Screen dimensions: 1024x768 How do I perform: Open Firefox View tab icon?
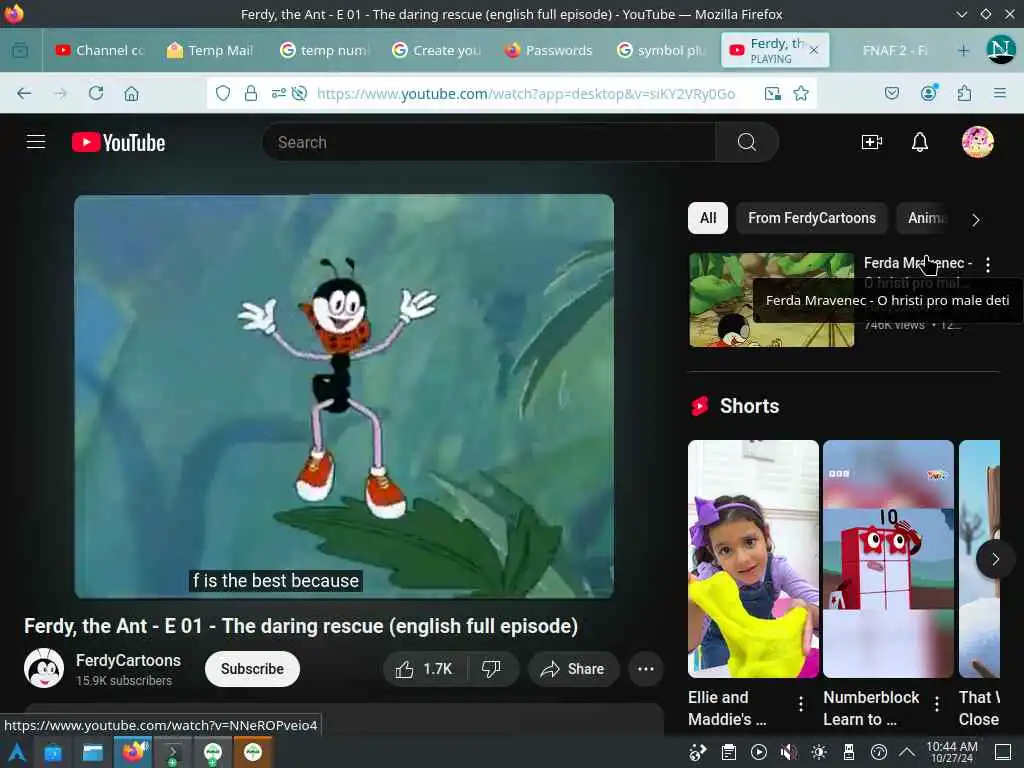(20, 50)
